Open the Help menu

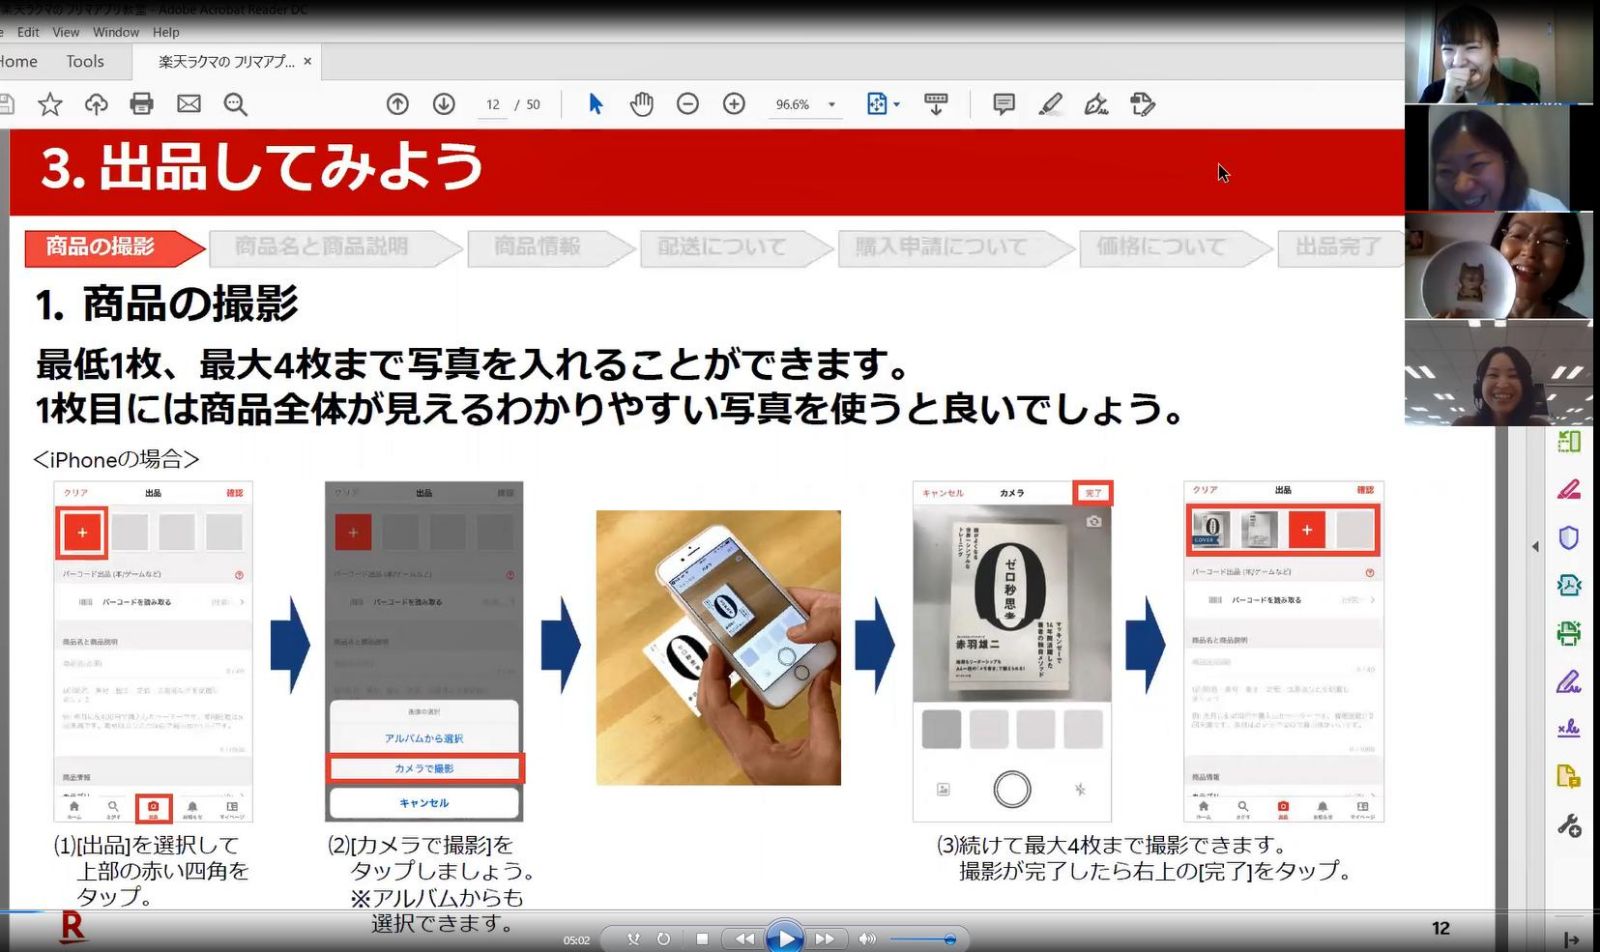pos(166,32)
